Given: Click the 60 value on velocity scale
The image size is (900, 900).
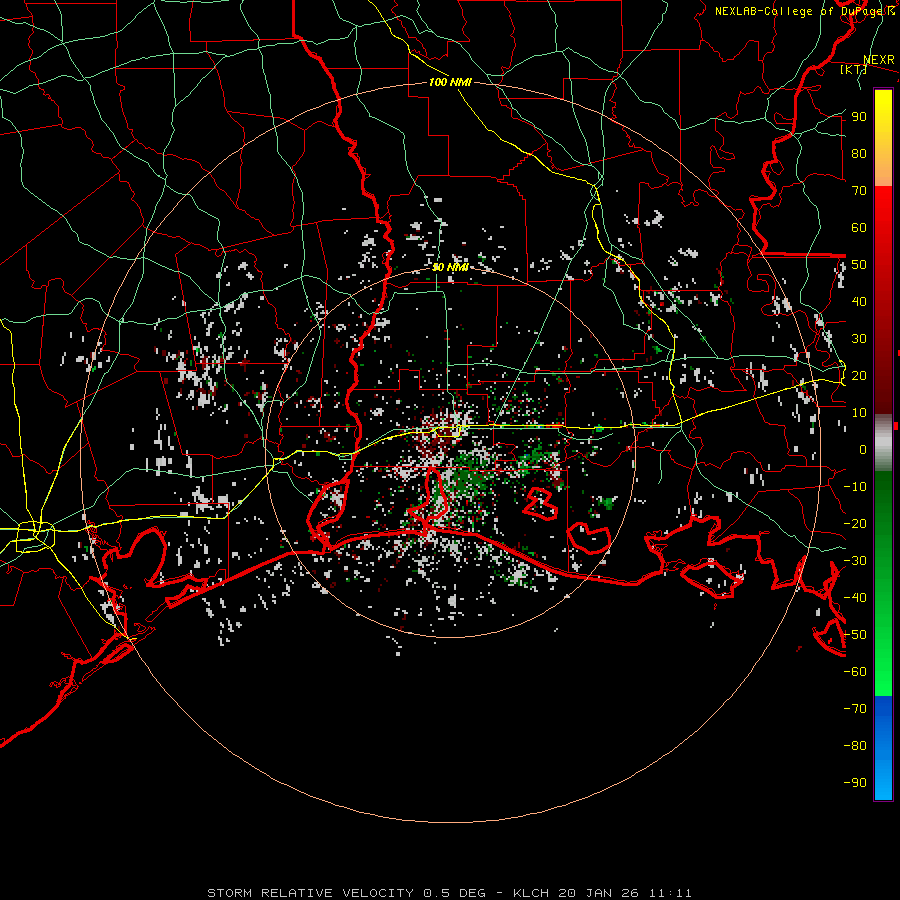Looking at the screenshot, I should (859, 227).
